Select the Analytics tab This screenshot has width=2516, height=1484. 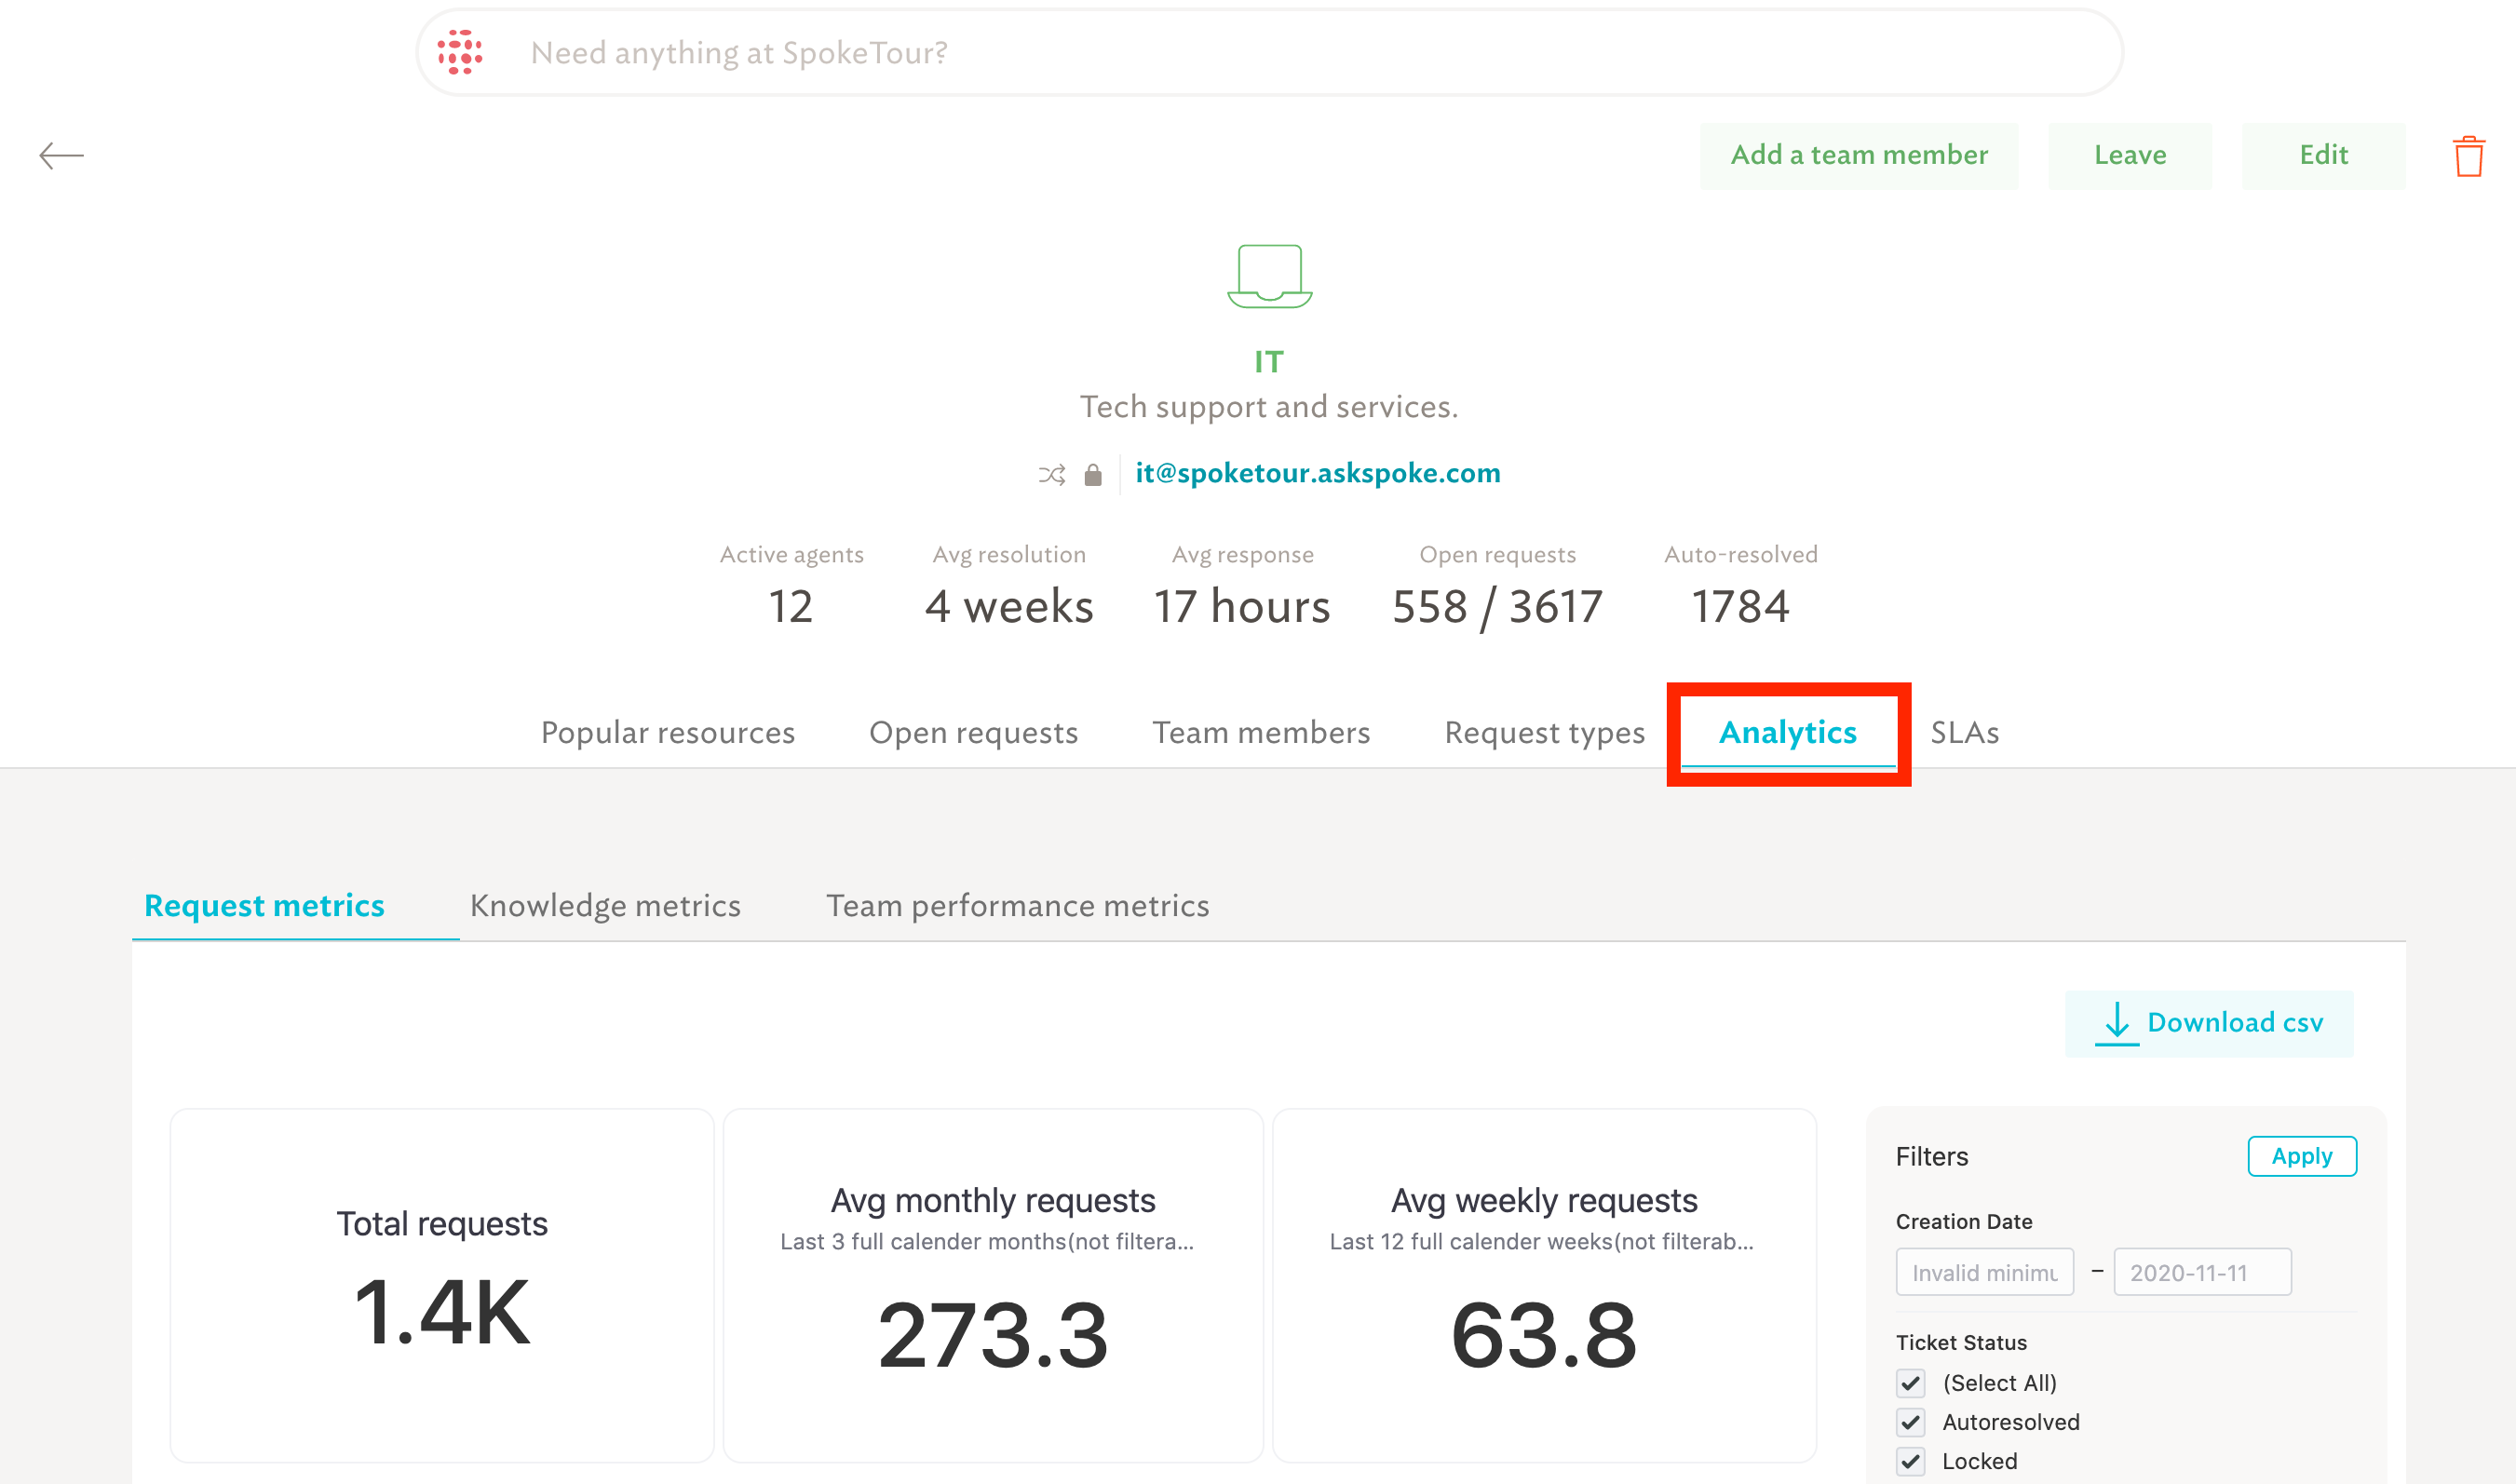click(x=1788, y=732)
